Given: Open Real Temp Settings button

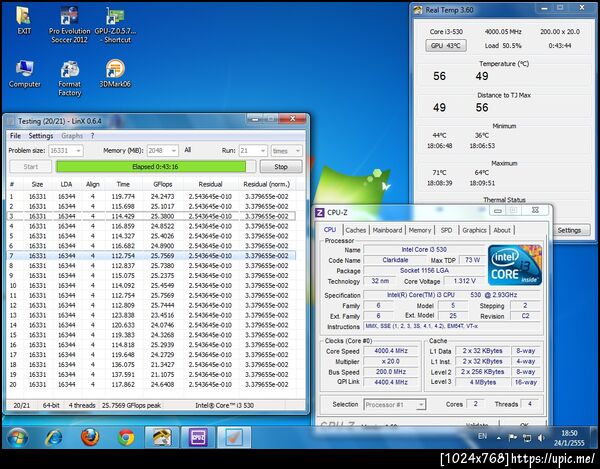Looking at the screenshot, I should point(569,230).
